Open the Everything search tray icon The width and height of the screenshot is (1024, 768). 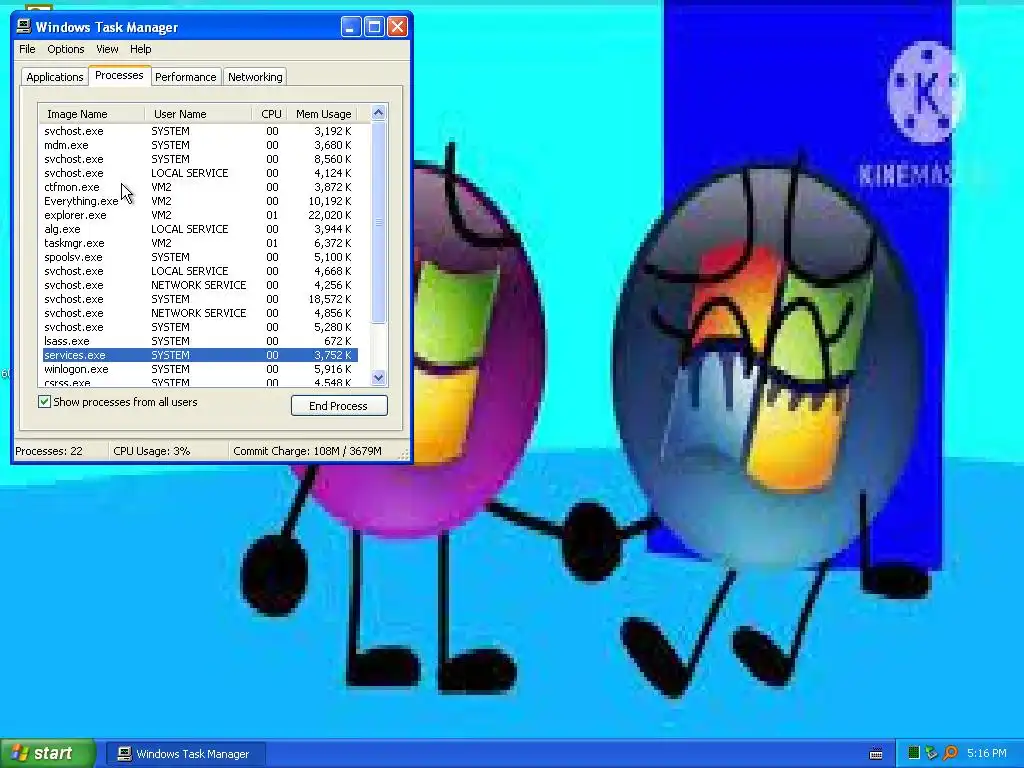tap(950, 753)
